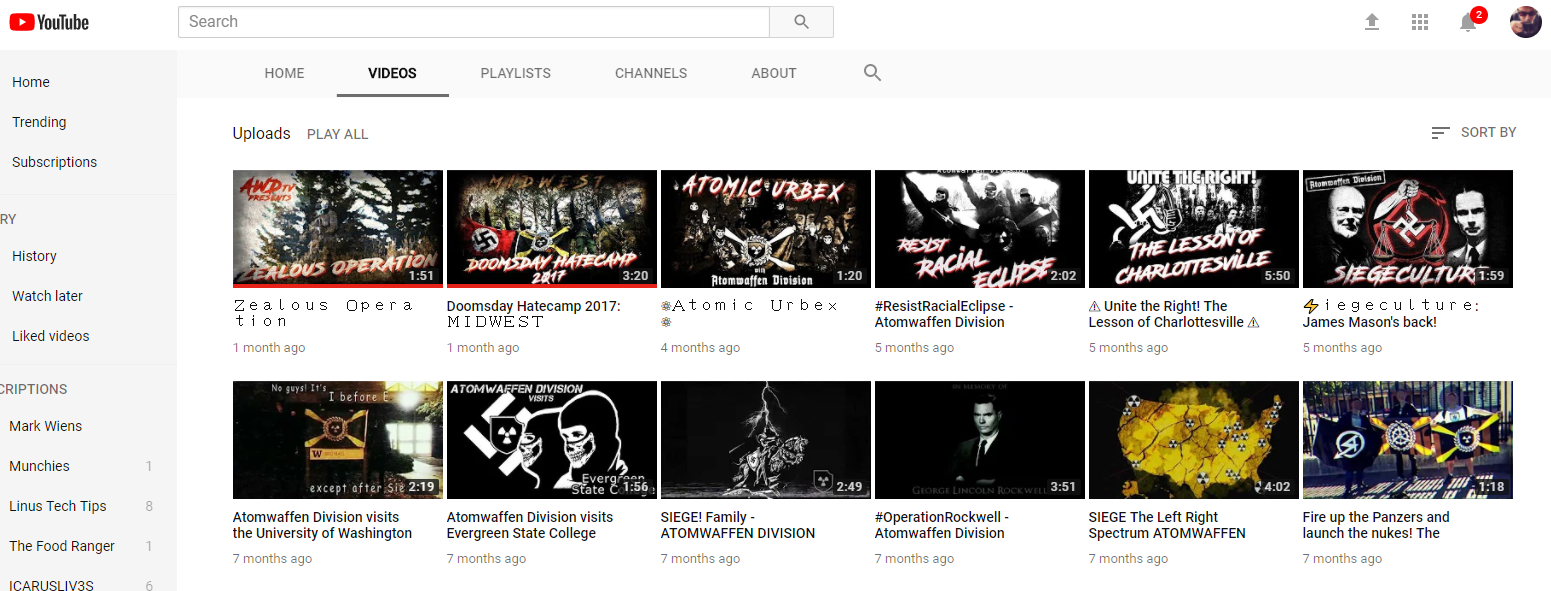Viewport: 1551px width, 591px height.
Task: Click the Uploads heading
Action: (261, 133)
